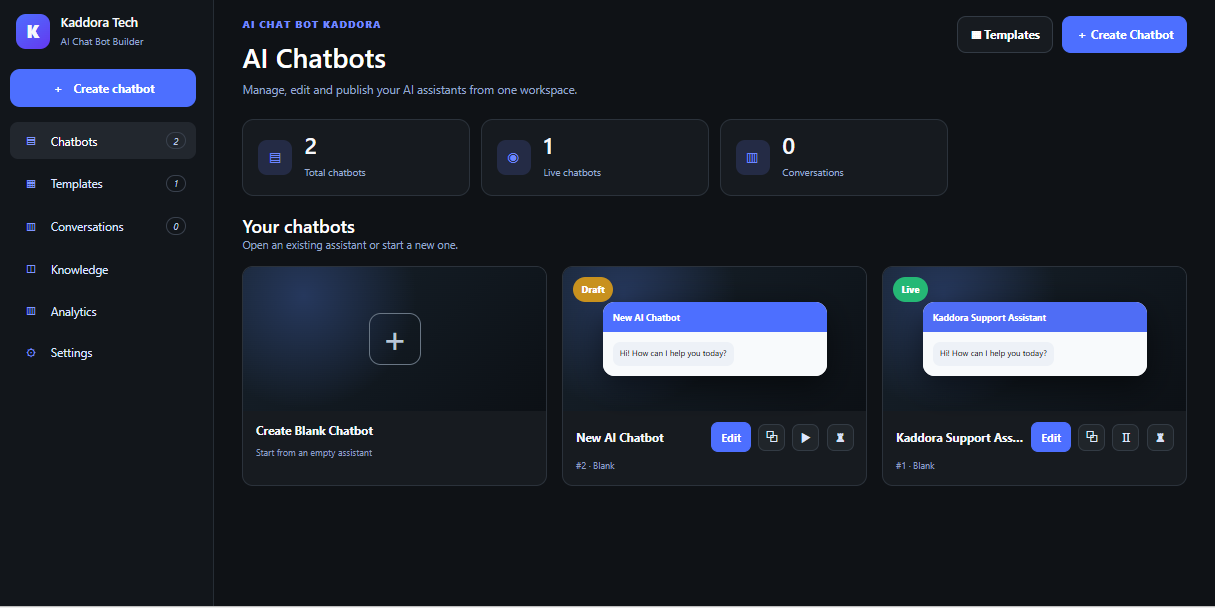Duplicate the Kaddora Support Assistant chatbot
Image resolution: width=1215 pixels, height=608 pixels.
pyautogui.click(x=1091, y=437)
